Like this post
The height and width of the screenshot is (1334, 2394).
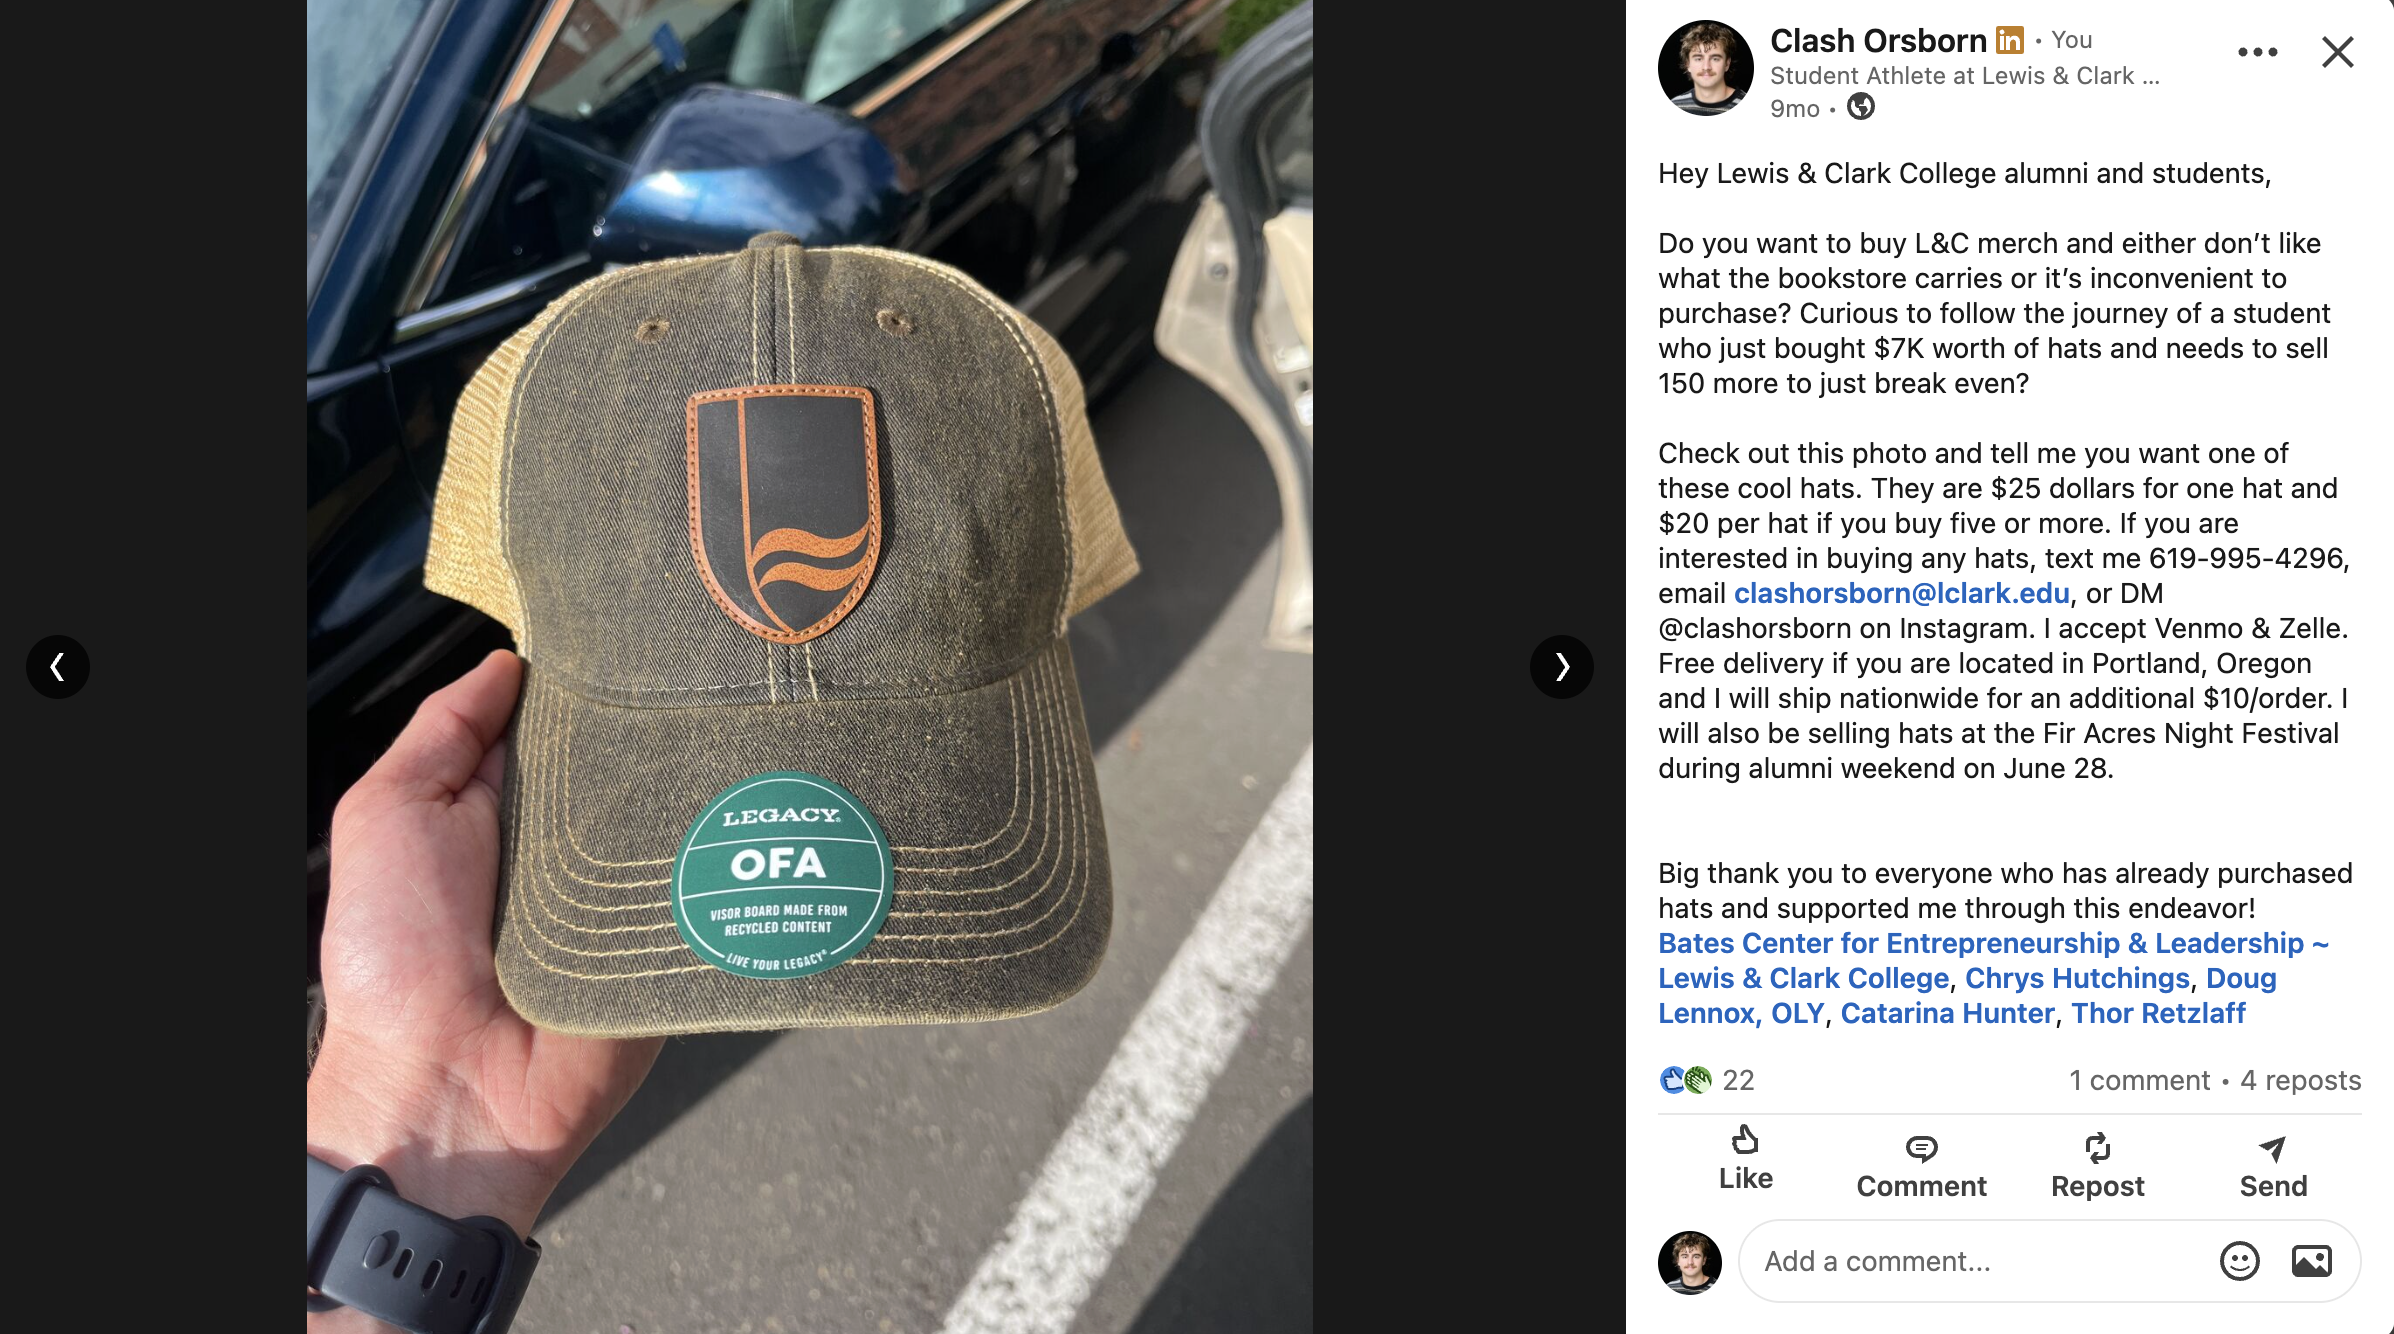(x=1745, y=1159)
